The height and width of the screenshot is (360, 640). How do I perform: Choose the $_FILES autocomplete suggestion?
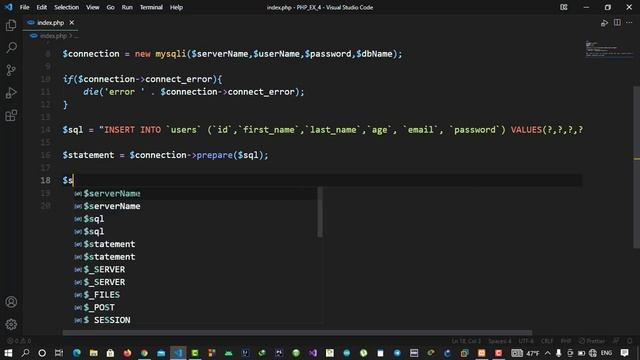(195, 295)
